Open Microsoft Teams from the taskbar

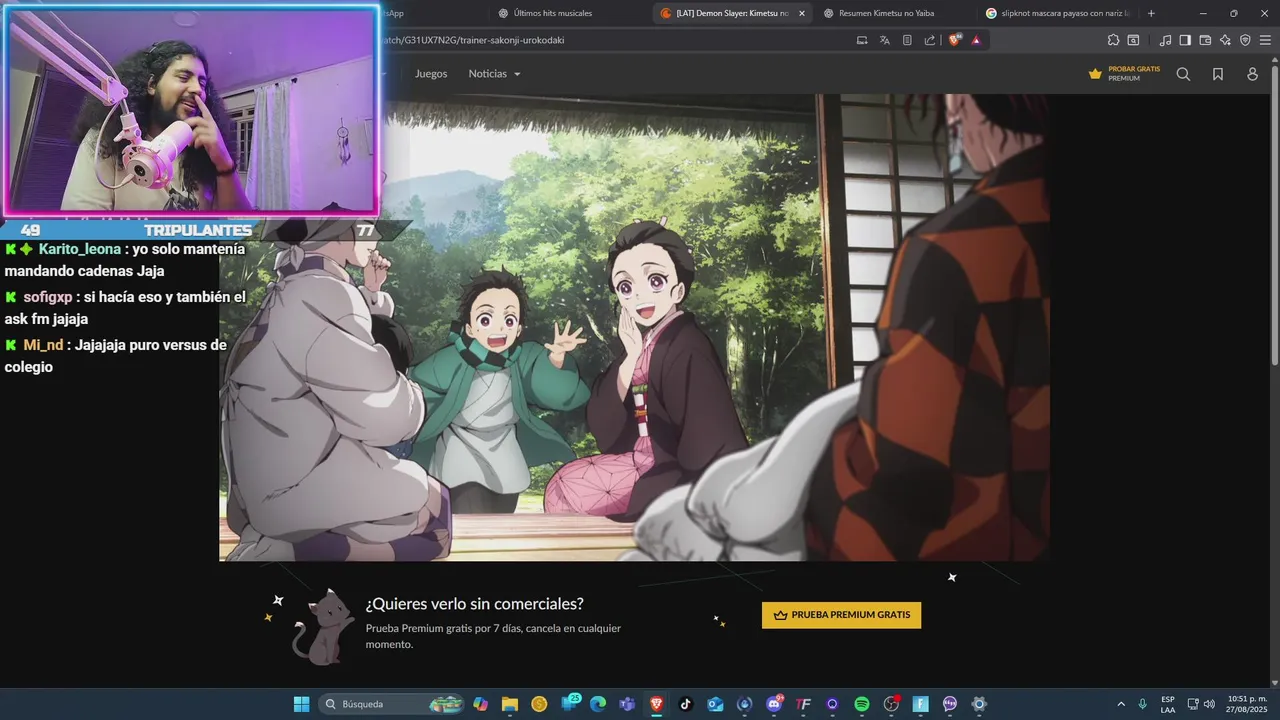(627, 704)
